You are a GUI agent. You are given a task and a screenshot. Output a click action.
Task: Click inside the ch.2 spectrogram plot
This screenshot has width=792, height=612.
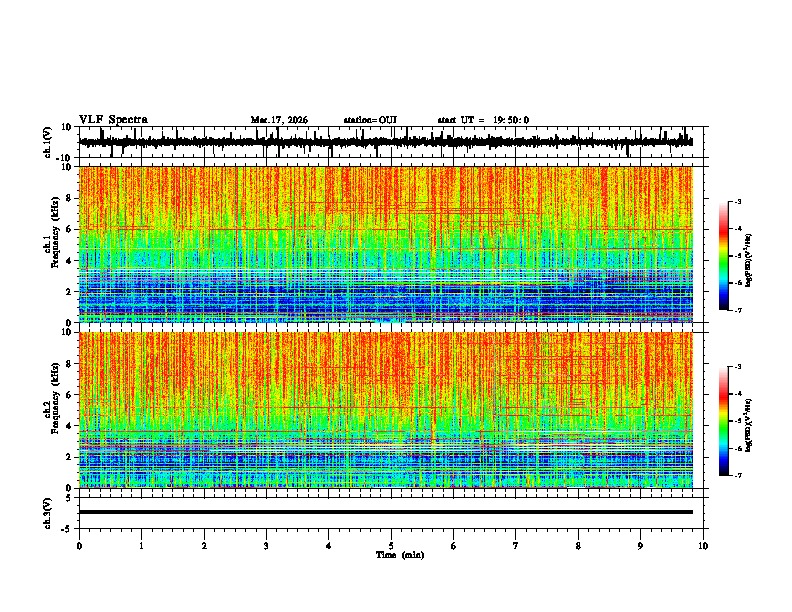tap(386, 410)
